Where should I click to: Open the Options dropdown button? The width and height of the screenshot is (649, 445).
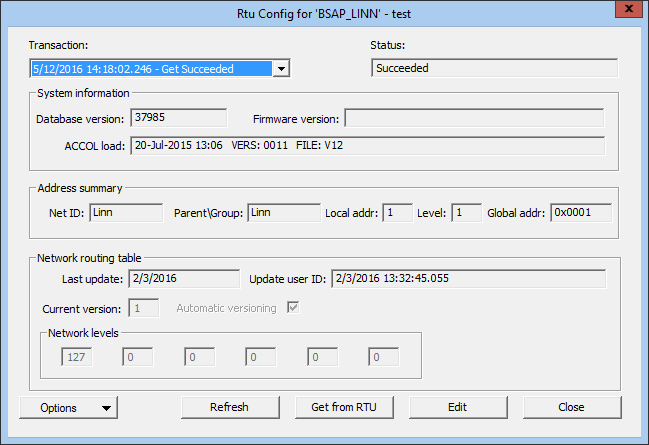click(x=68, y=408)
